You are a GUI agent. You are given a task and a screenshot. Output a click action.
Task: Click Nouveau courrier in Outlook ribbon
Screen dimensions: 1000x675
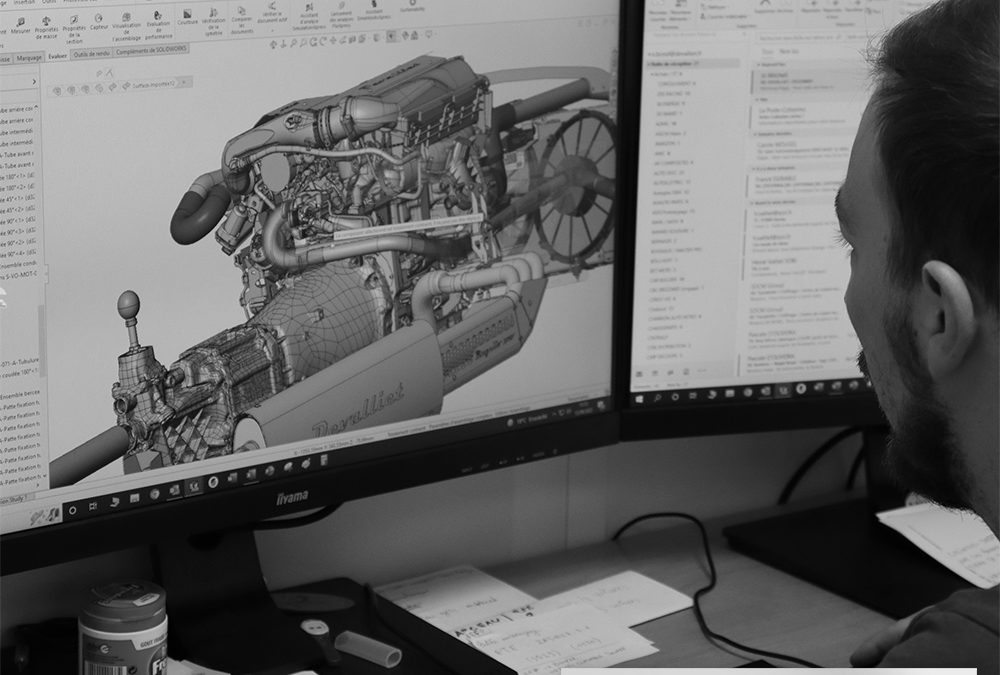(x=658, y=11)
